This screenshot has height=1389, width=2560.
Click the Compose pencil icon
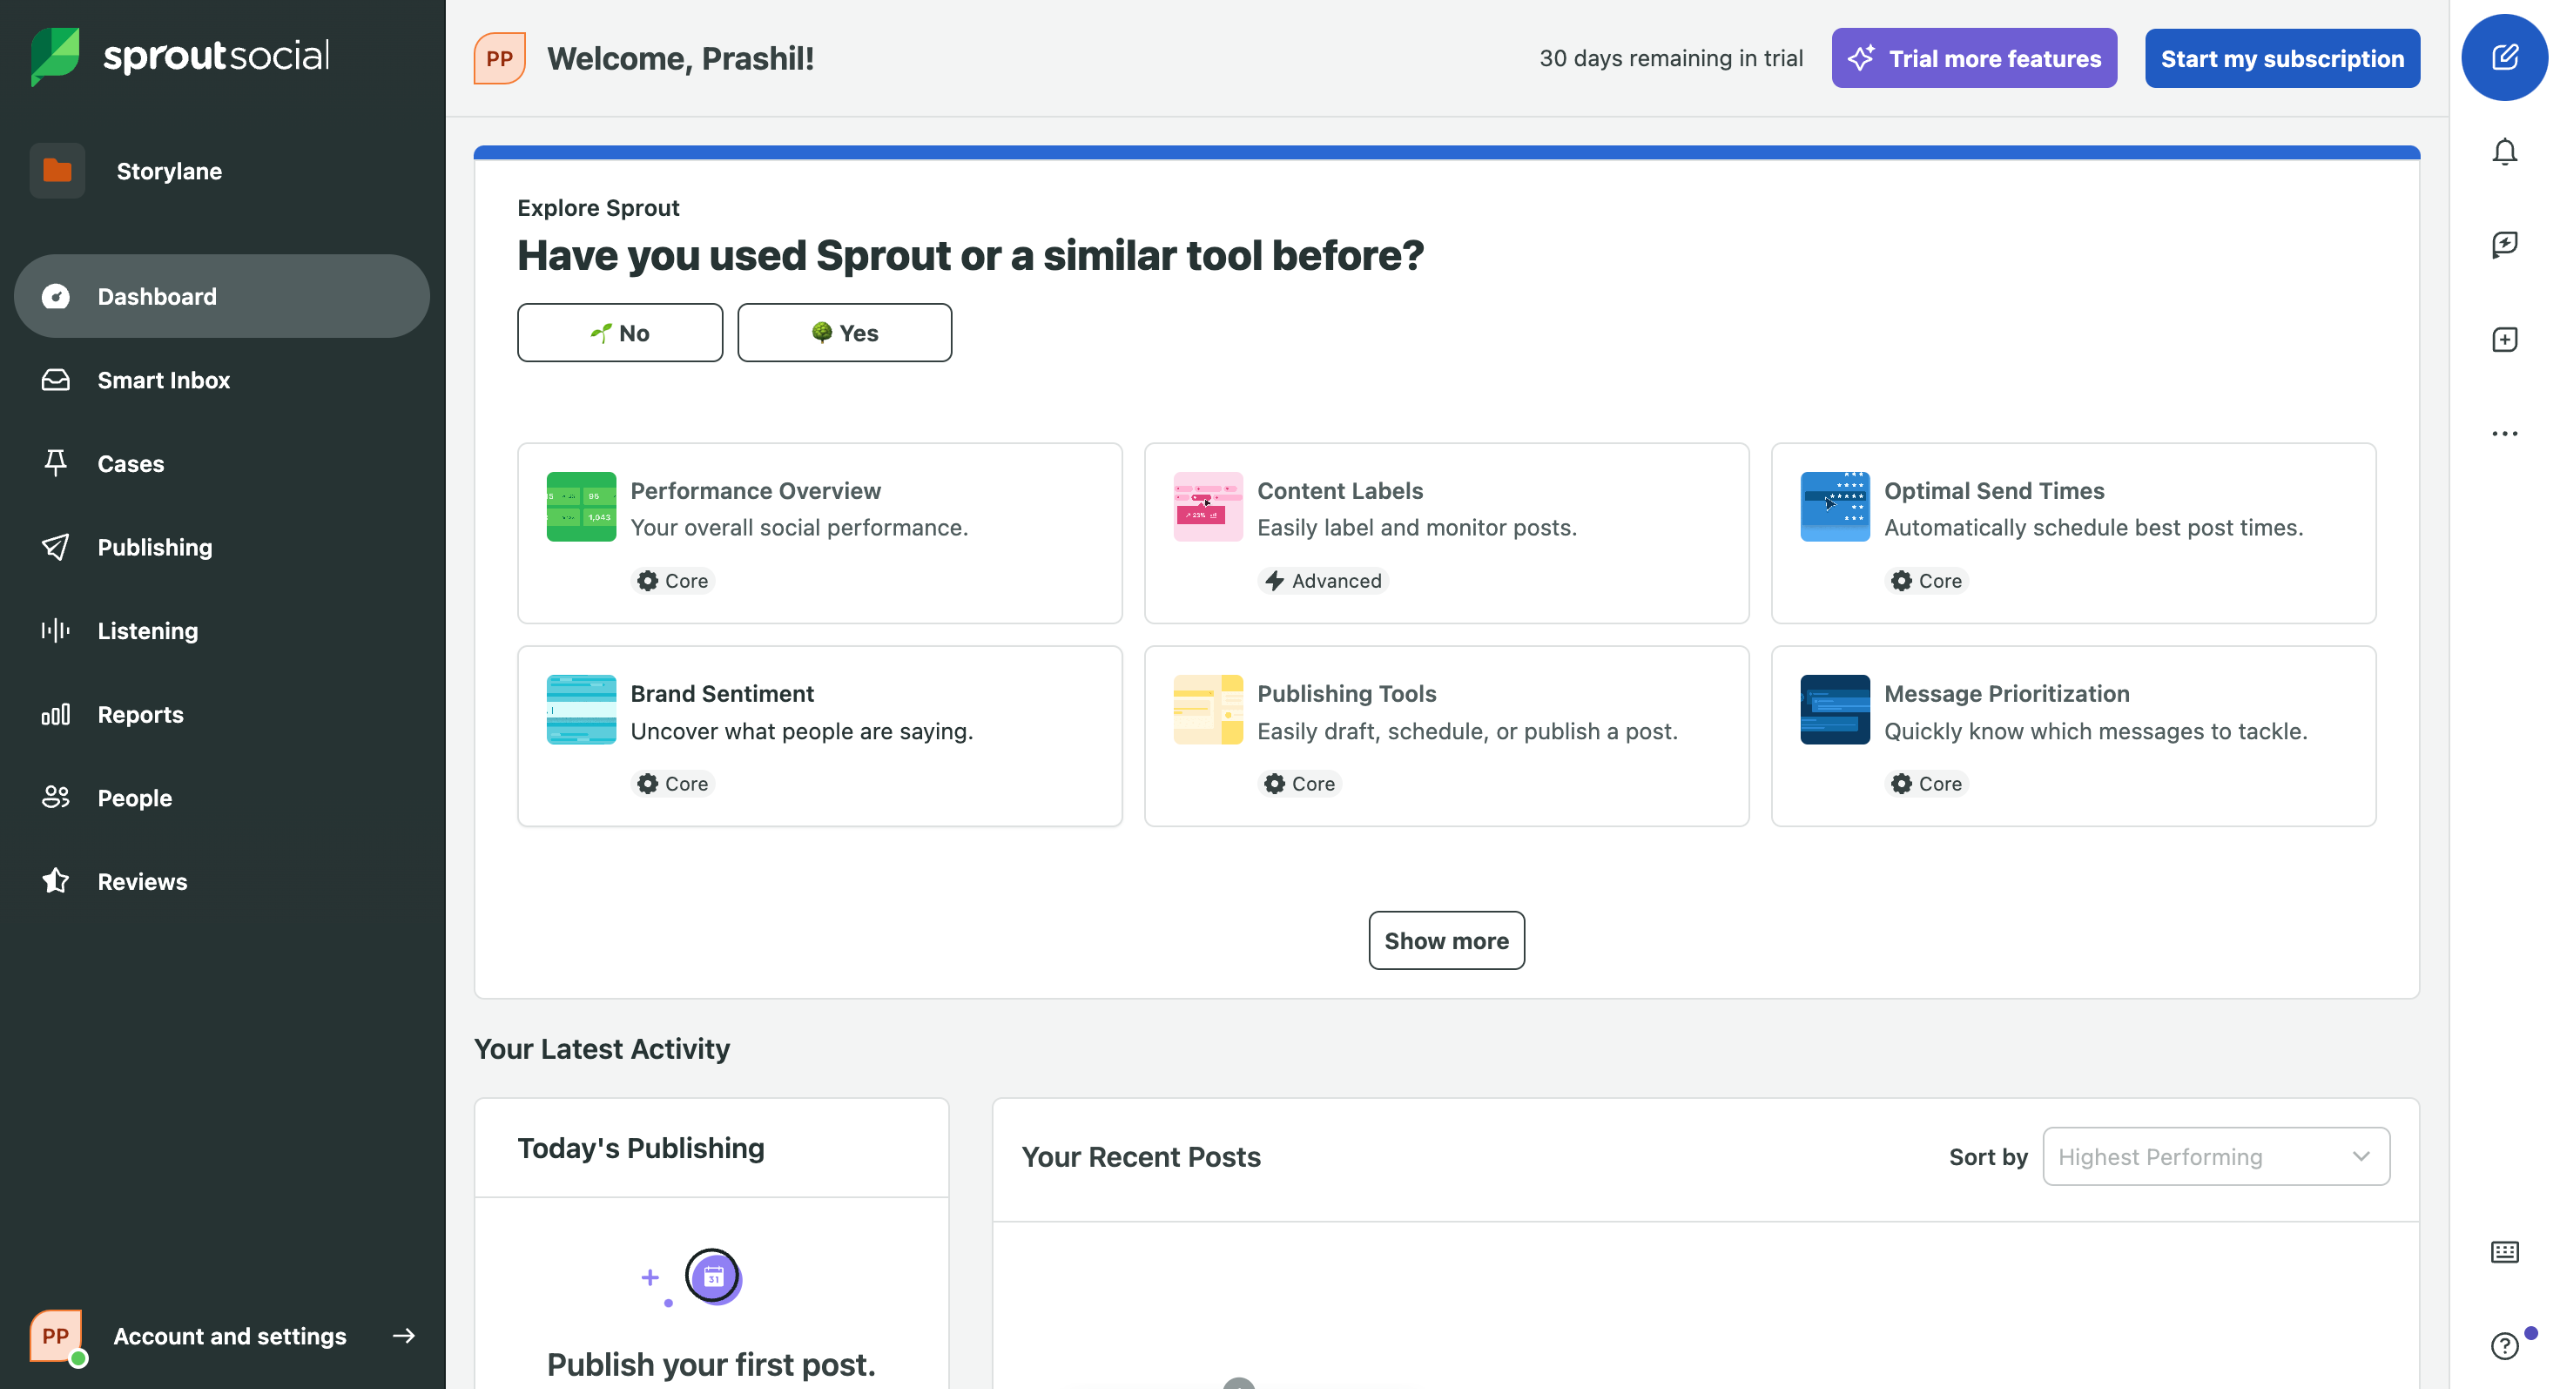point(2503,57)
